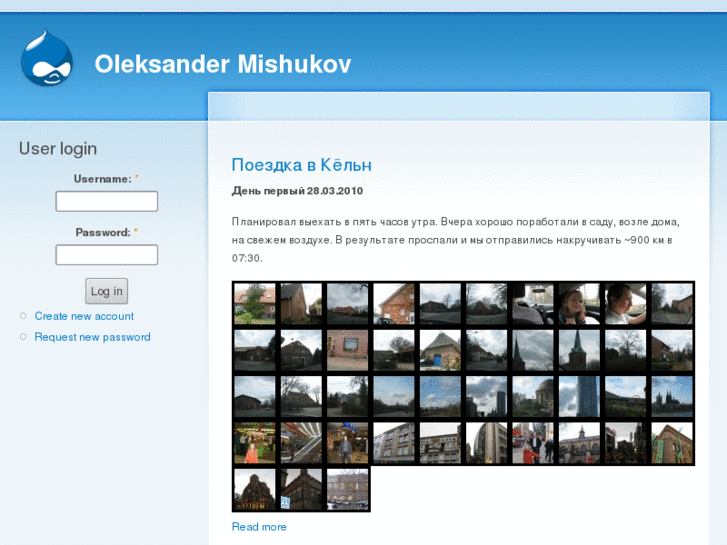Open thumbnail of girl at flower market
727x545 pixels.
[x=255, y=443]
